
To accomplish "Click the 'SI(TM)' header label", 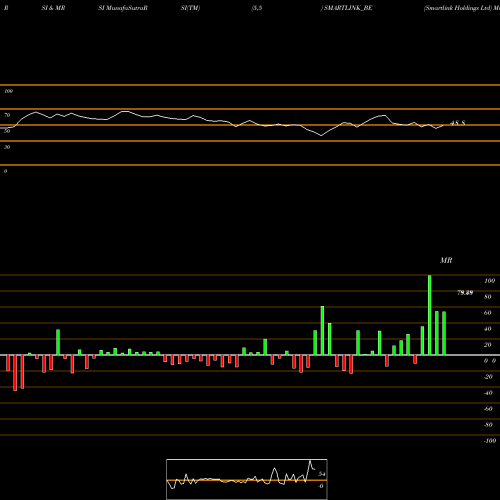I will (190, 8).
